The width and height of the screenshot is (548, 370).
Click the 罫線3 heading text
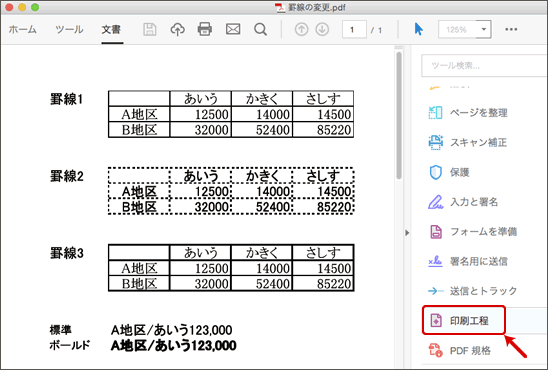tap(67, 253)
